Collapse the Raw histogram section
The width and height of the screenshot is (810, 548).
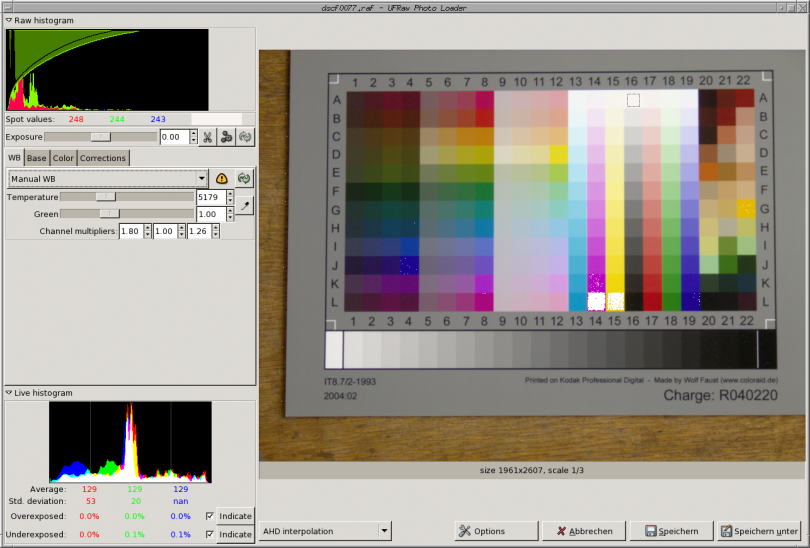pyautogui.click(x=8, y=20)
